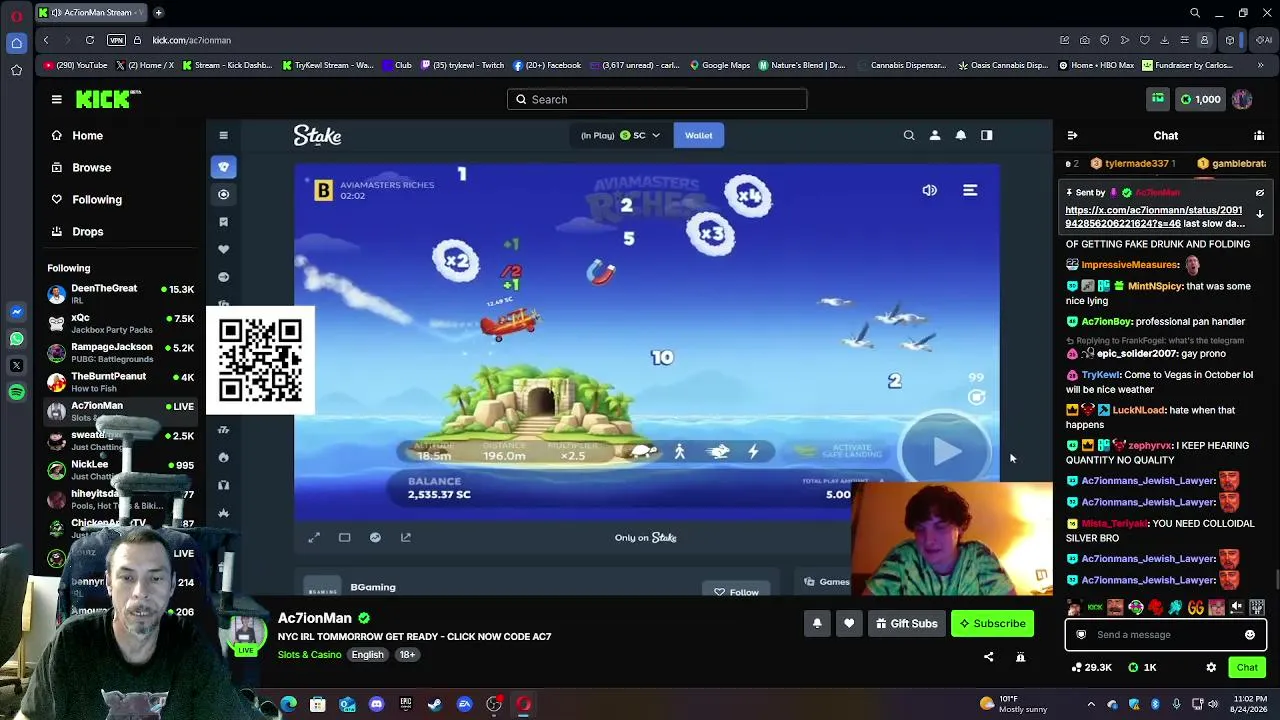
Task: Open WhatsApp in Opera sidebar
Action: click(16, 339)
